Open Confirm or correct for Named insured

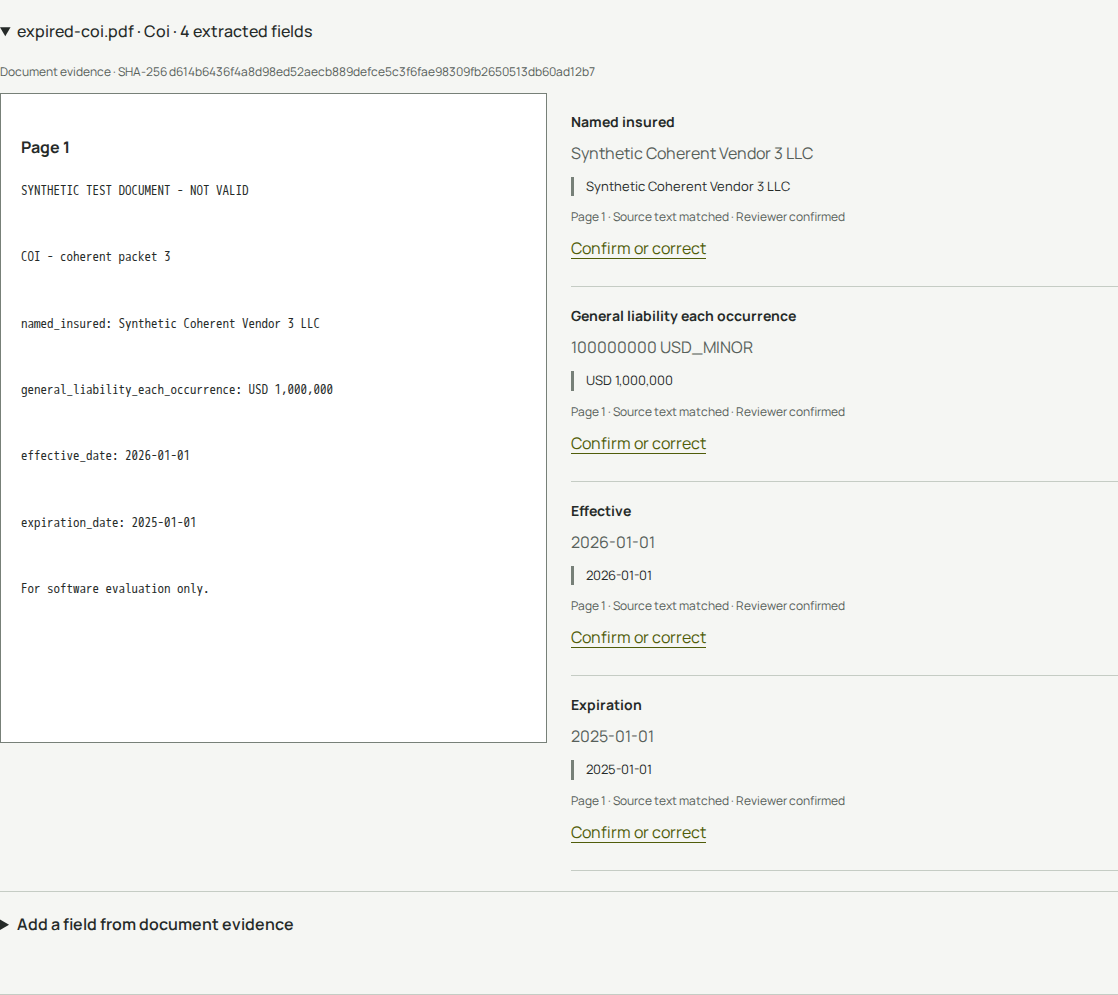tap(638, 249)
